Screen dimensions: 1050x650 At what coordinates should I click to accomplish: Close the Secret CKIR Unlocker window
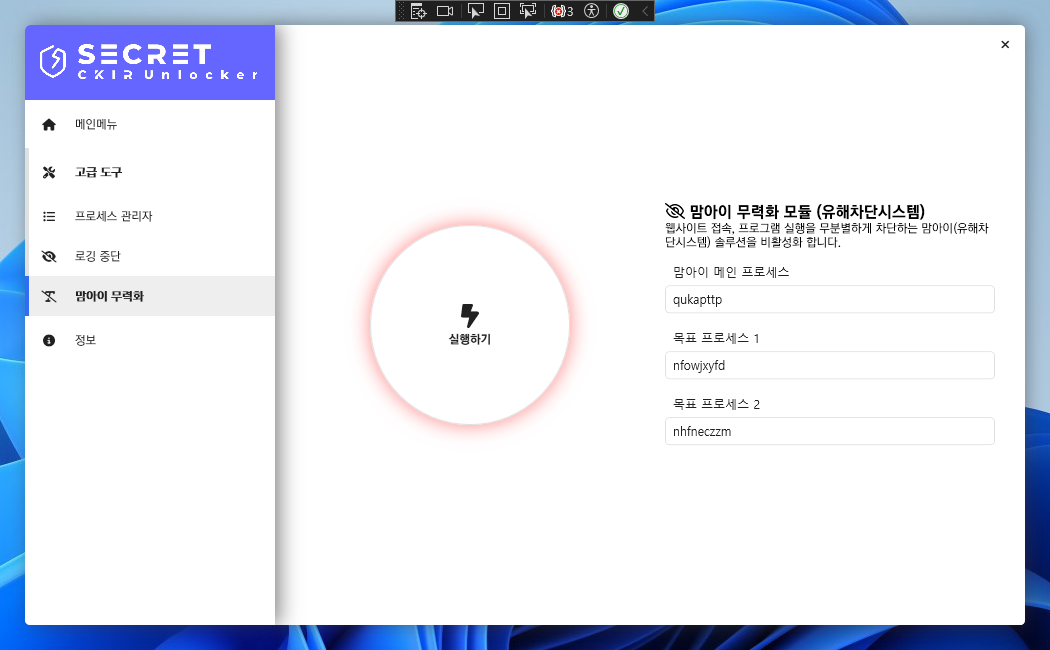pyautogui.click(x=1004, y=45)
